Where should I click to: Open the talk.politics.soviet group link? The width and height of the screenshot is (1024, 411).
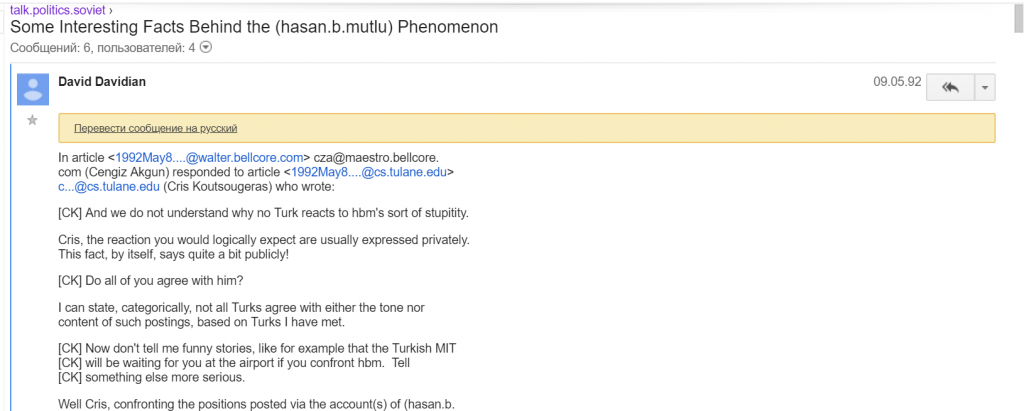[x=57, y=10]
